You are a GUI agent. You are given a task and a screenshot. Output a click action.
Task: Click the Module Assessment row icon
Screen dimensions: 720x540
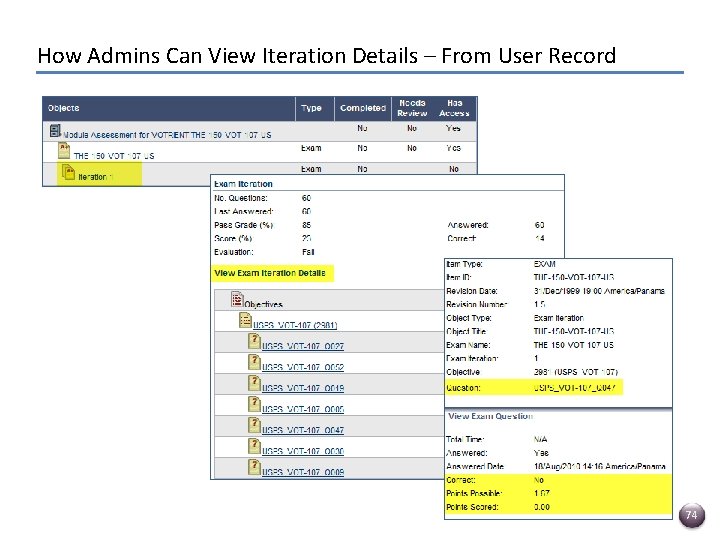[x=55, y=131]
